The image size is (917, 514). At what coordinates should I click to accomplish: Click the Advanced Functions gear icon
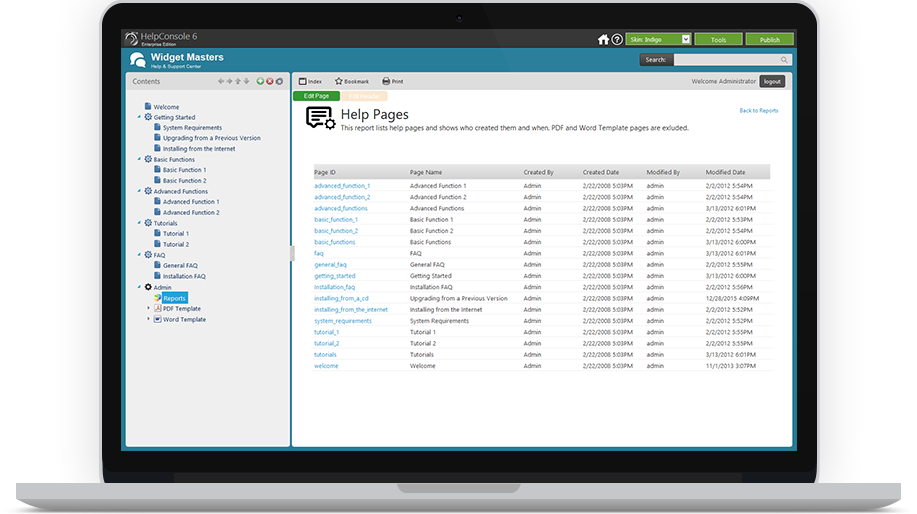click(148, 191)
